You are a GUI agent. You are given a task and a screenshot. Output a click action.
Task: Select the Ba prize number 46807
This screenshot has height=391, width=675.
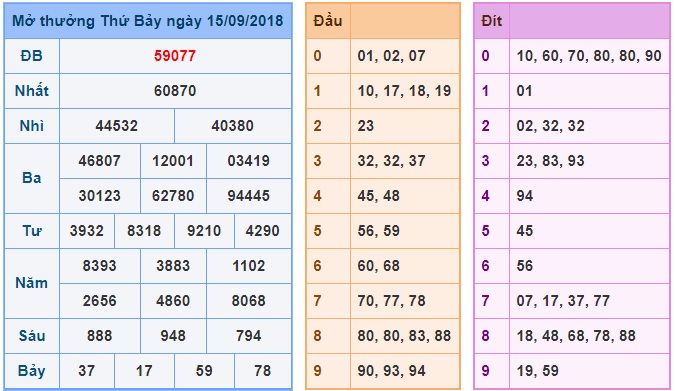pos(99,161)
